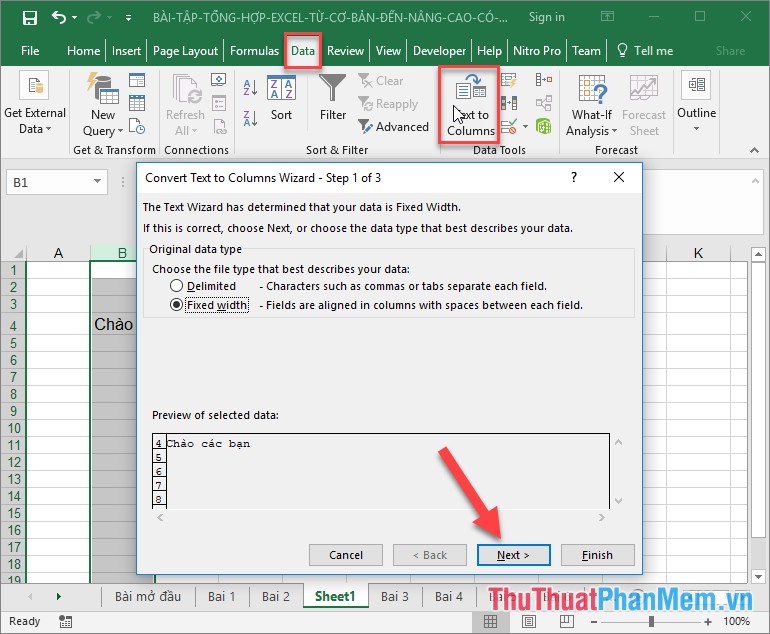Click the preview scroll right arrow
Screen dimensions: 770x634
(602, 518)
